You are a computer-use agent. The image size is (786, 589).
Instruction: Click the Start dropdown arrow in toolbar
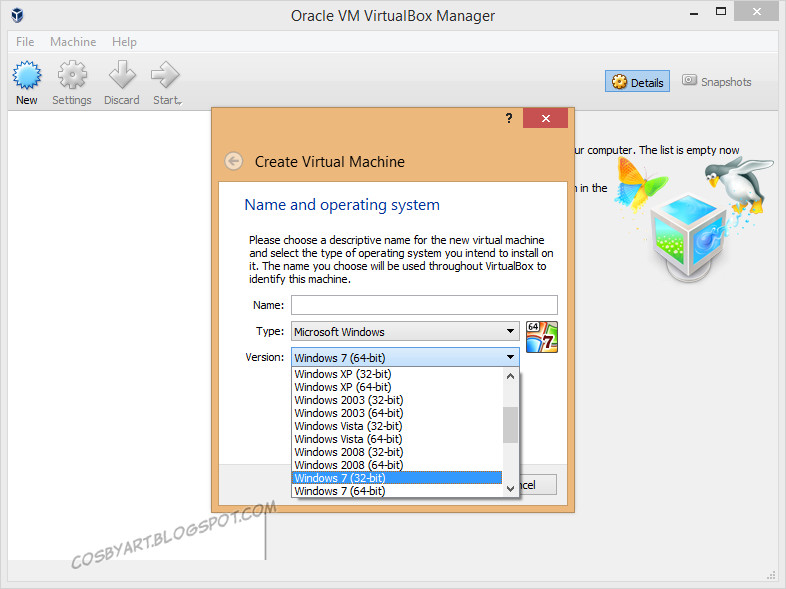[x=179, y=103]
